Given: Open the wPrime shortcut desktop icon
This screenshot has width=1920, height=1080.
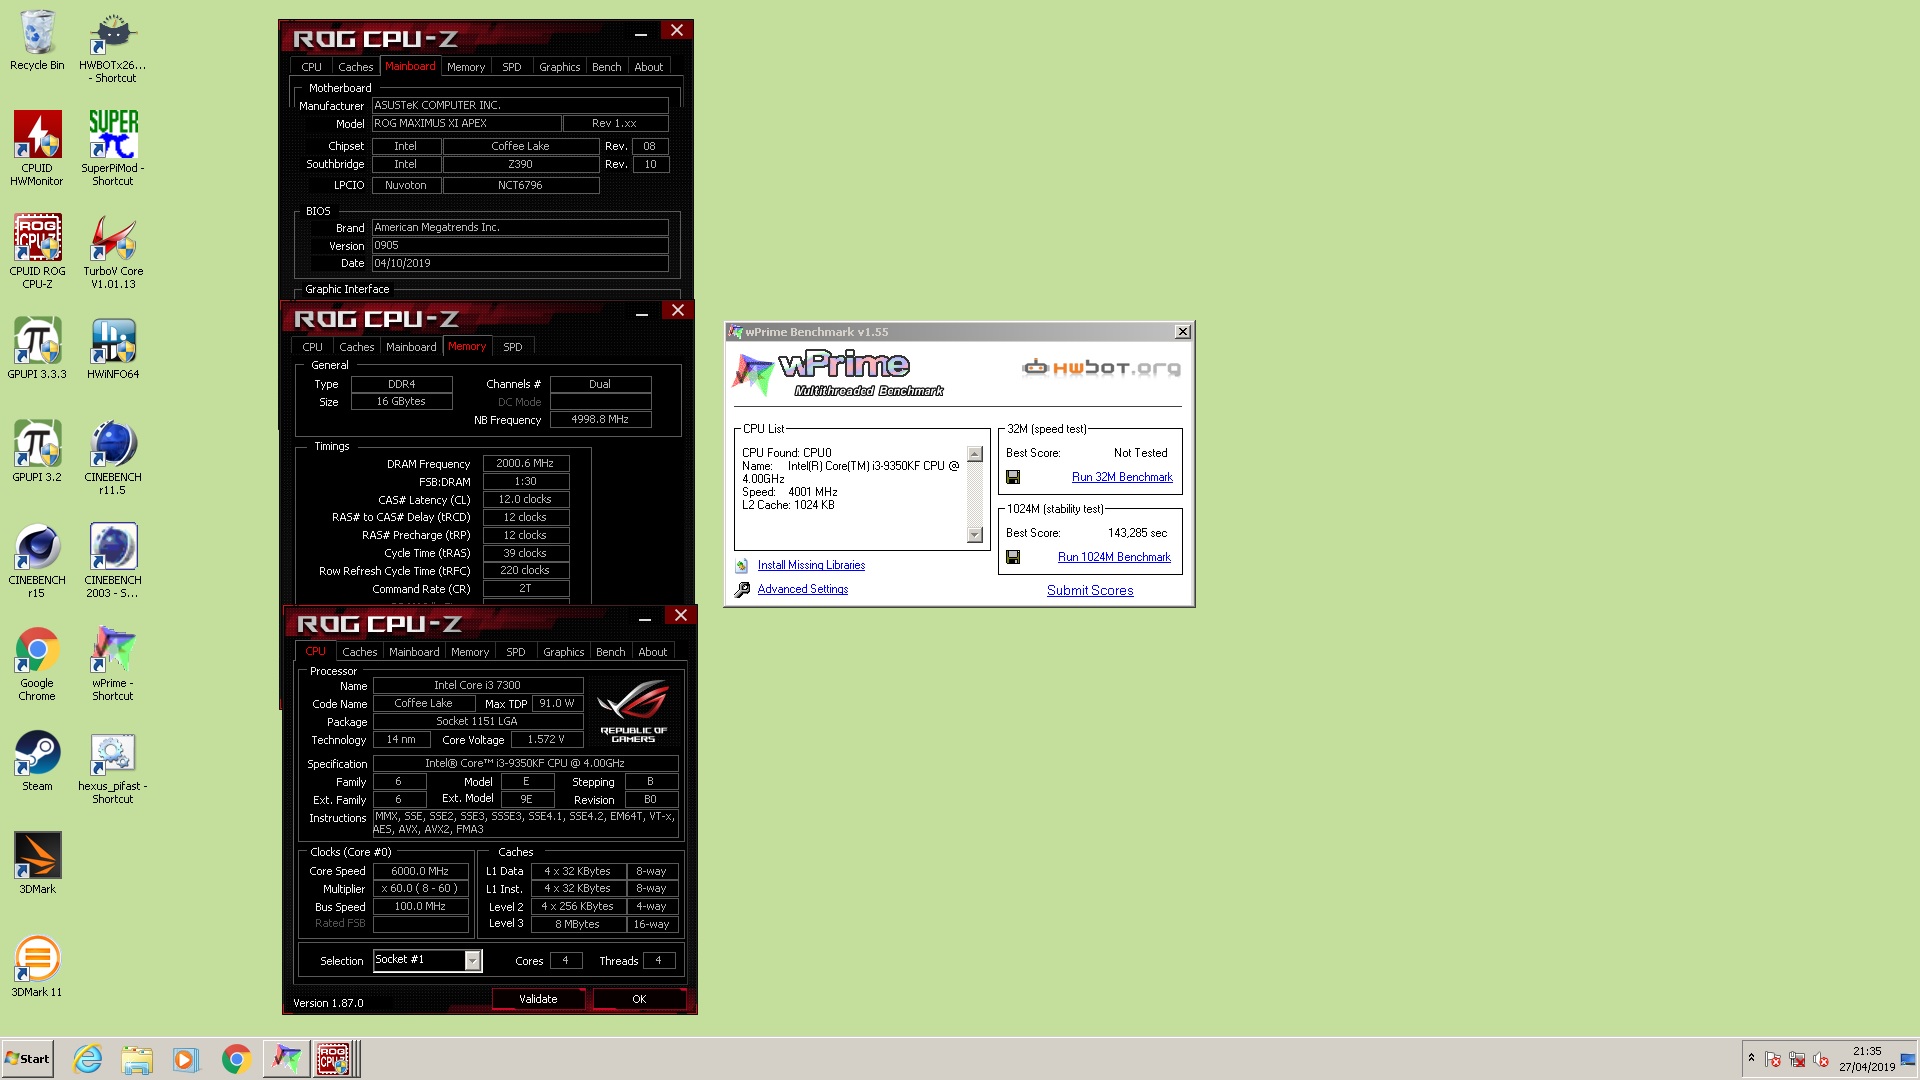Looking at the screenshot, I should click(x=113, y=663).
